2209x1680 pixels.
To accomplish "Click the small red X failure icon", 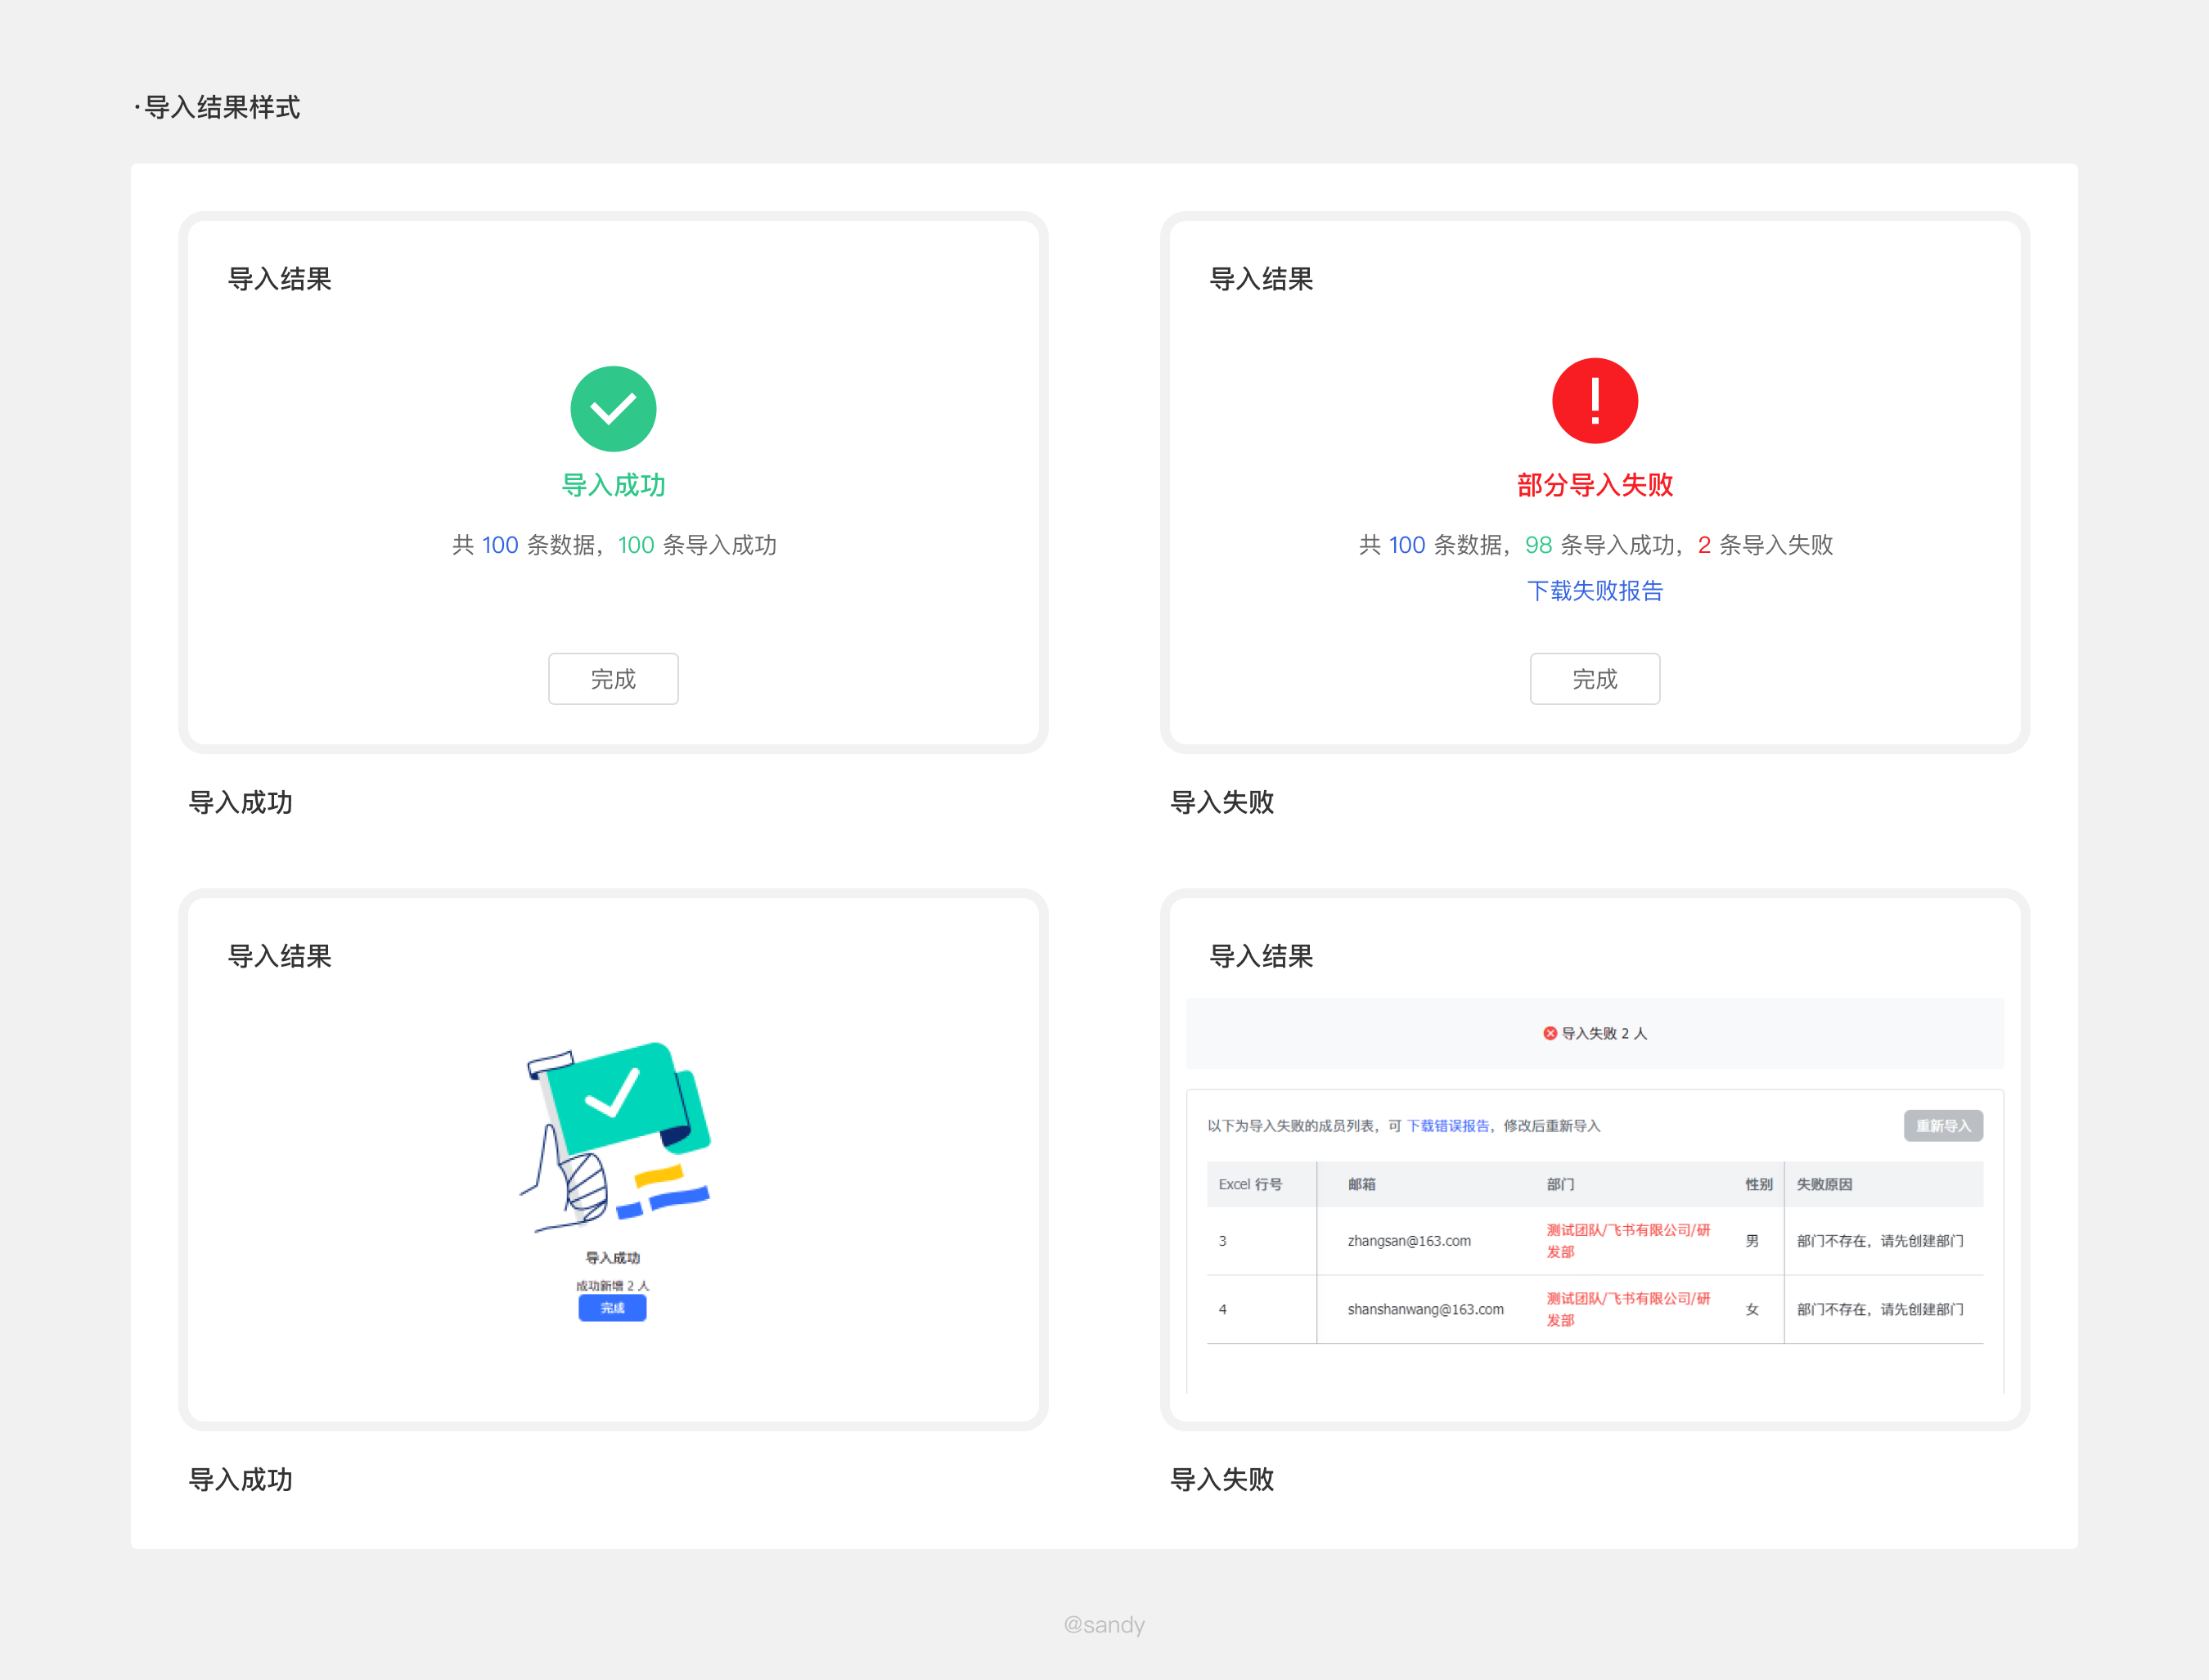I will tap(1549, 1033).
